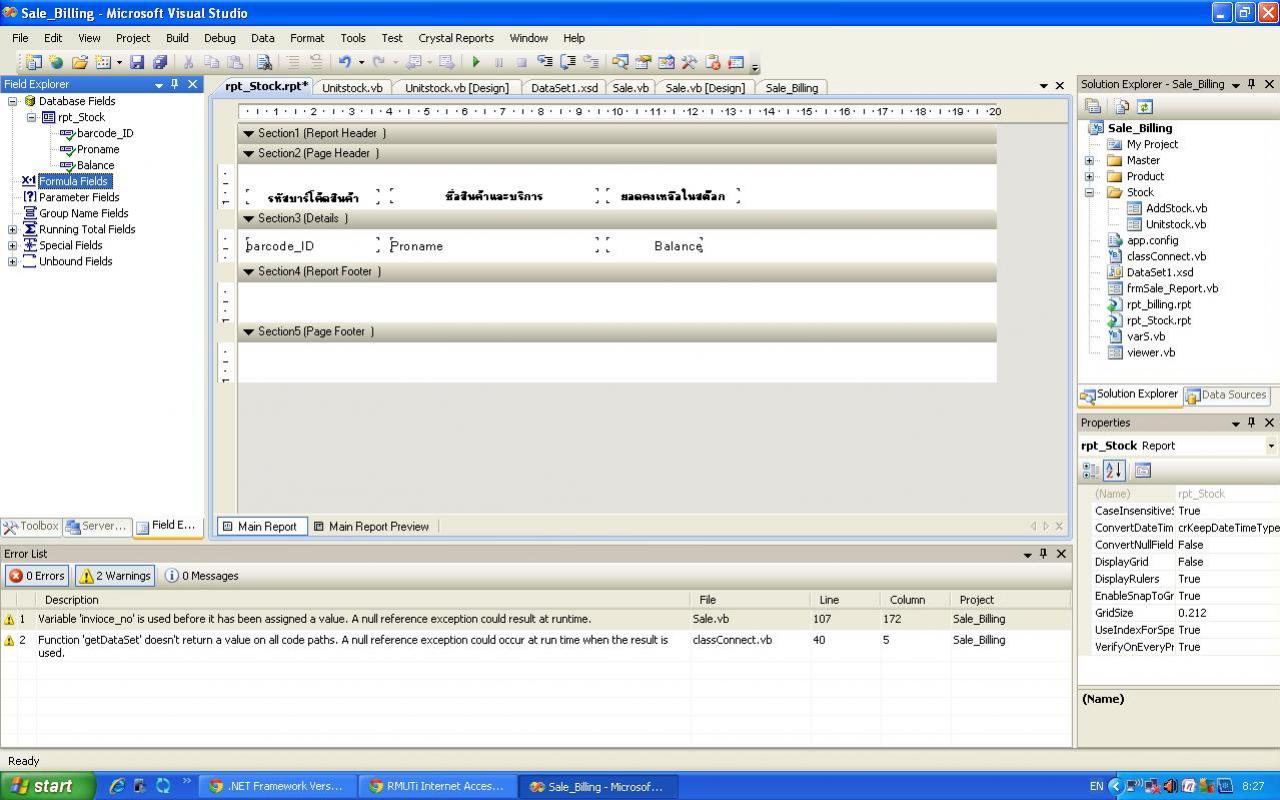Click the Find in Files toolbar icon
The width and height of the screenshot is (1280, 800).
coord(264,62)
